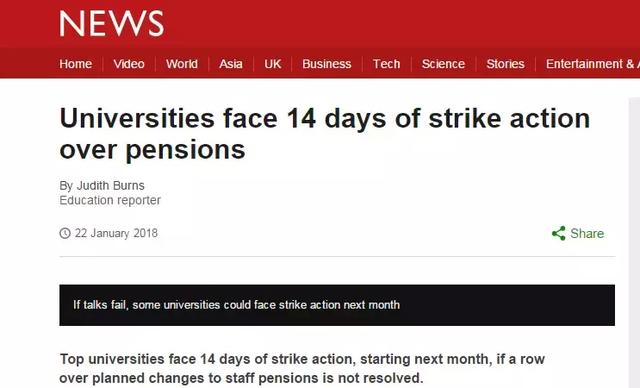The height and width of the screenshot is (388, 640).
Task: Open the Home navigation item
Action: tap(76, 64)
